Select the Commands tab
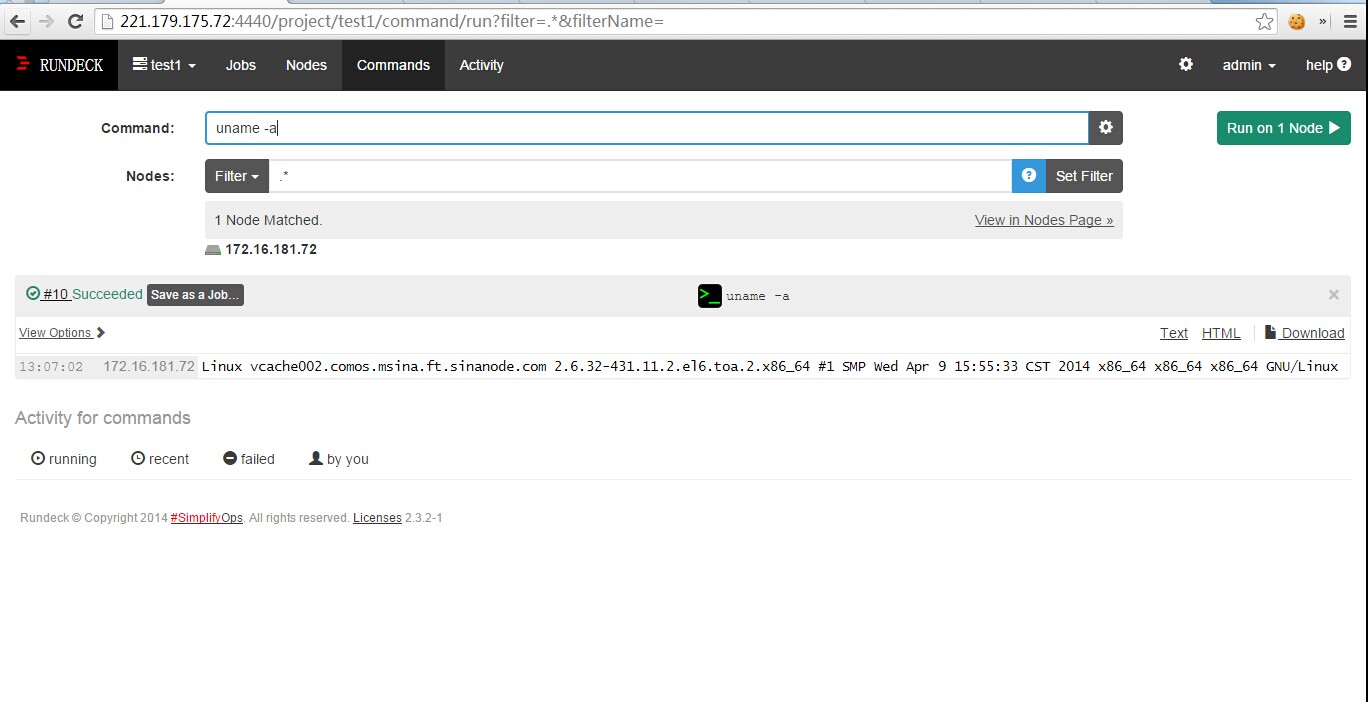Viewport: 1368px width, 702px height. pyautogui.click(x=393, y=65)
